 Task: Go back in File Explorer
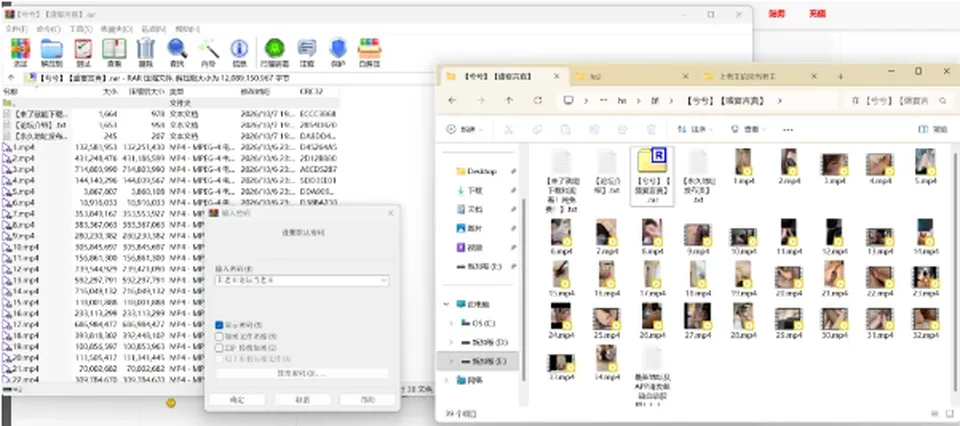point(452,100)
